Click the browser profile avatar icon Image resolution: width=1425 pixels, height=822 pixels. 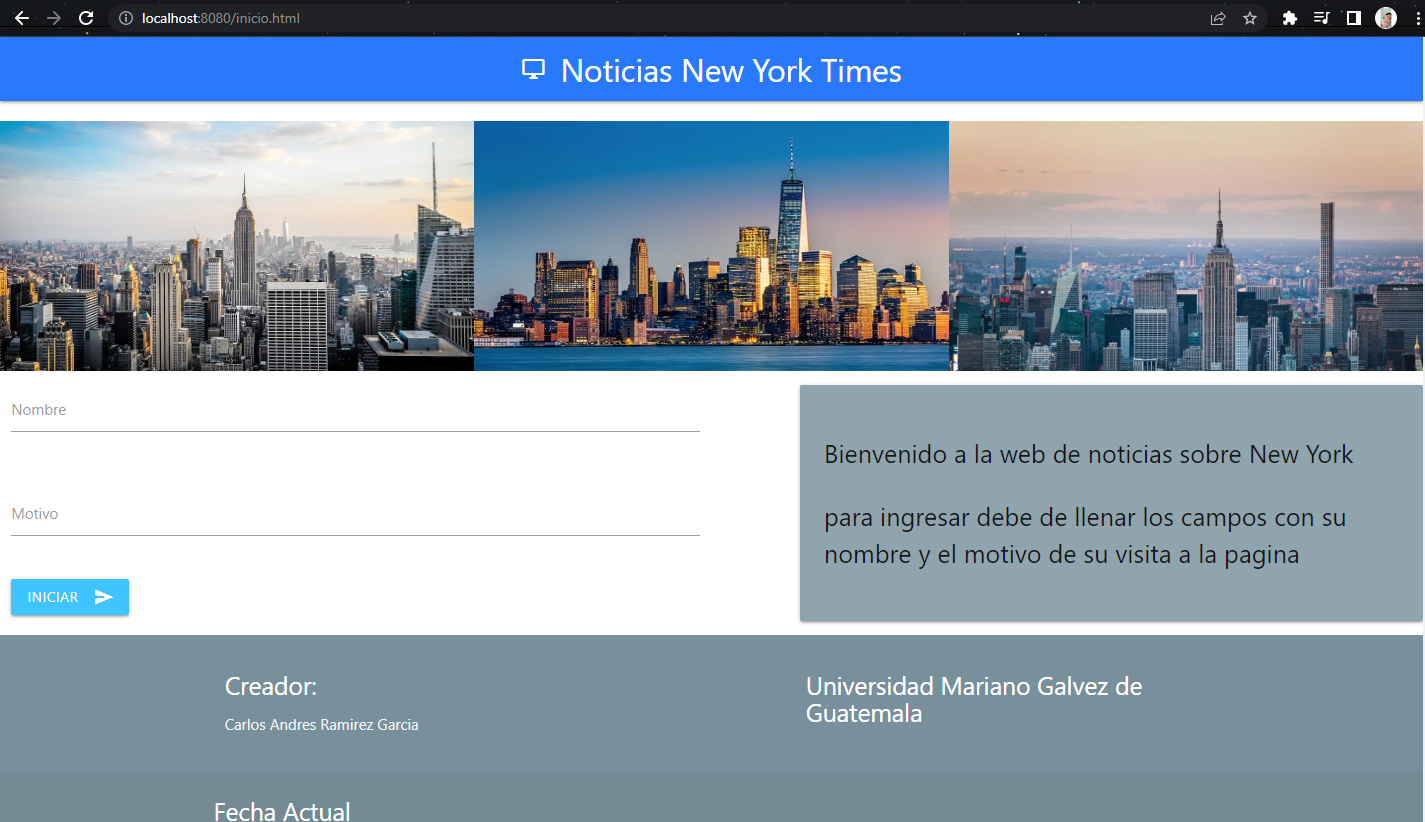coord(1386,17)
